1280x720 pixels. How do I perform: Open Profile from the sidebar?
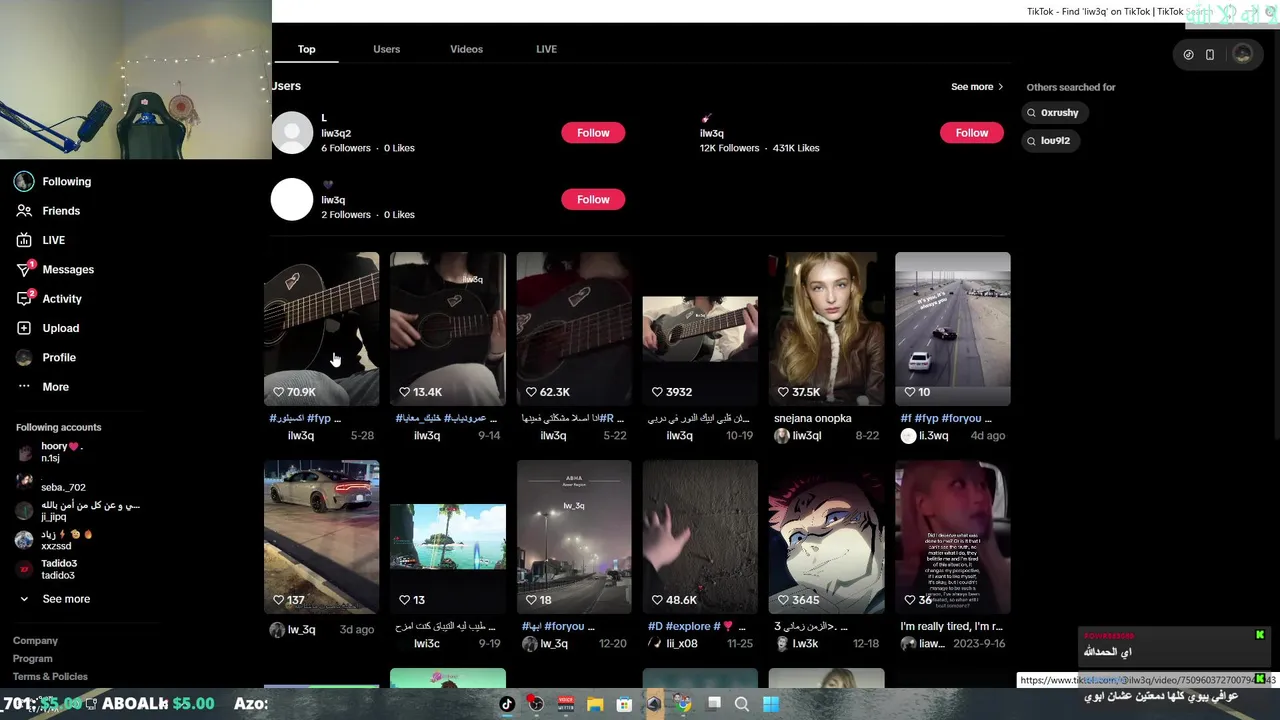46,357
